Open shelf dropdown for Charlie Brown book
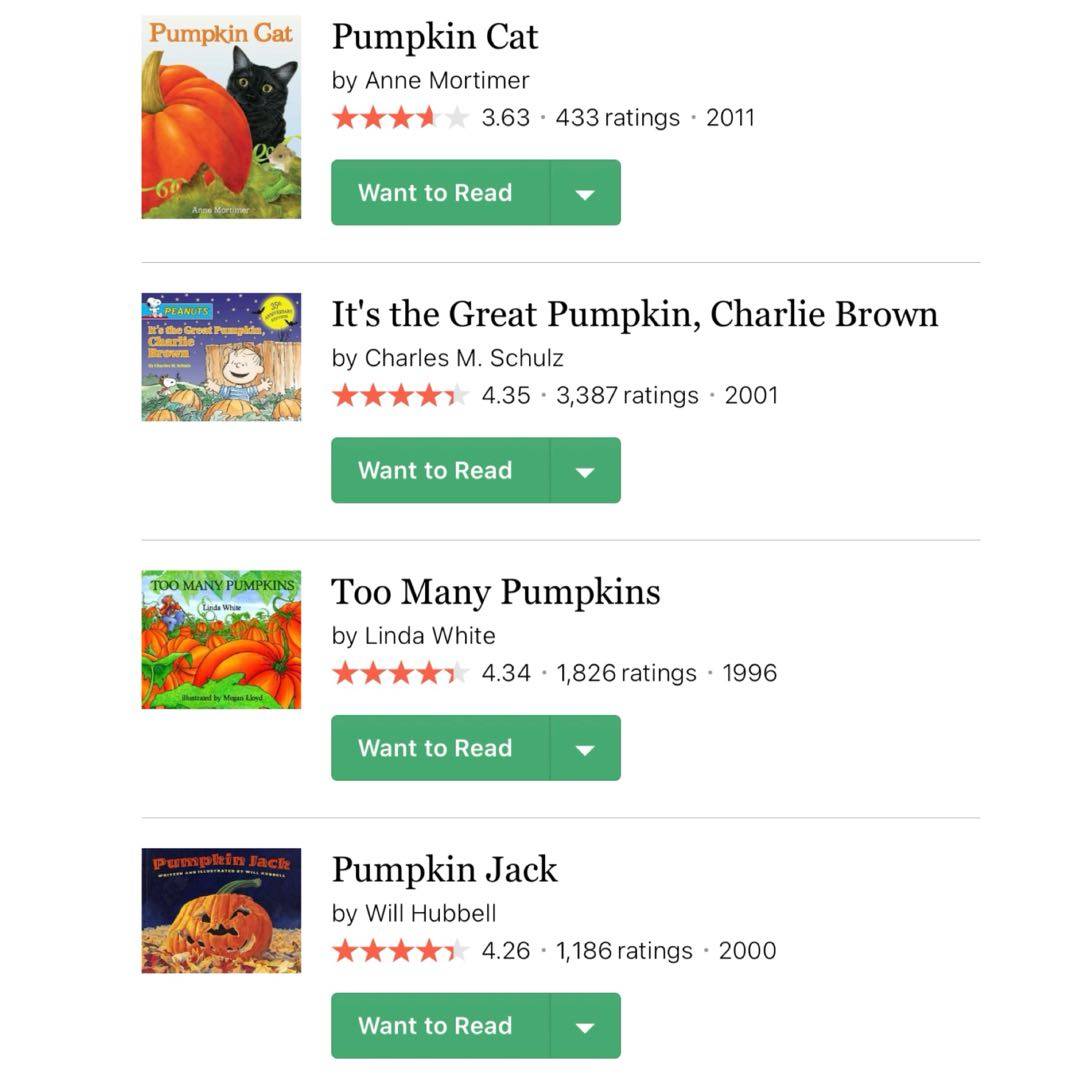 point(585,470)
